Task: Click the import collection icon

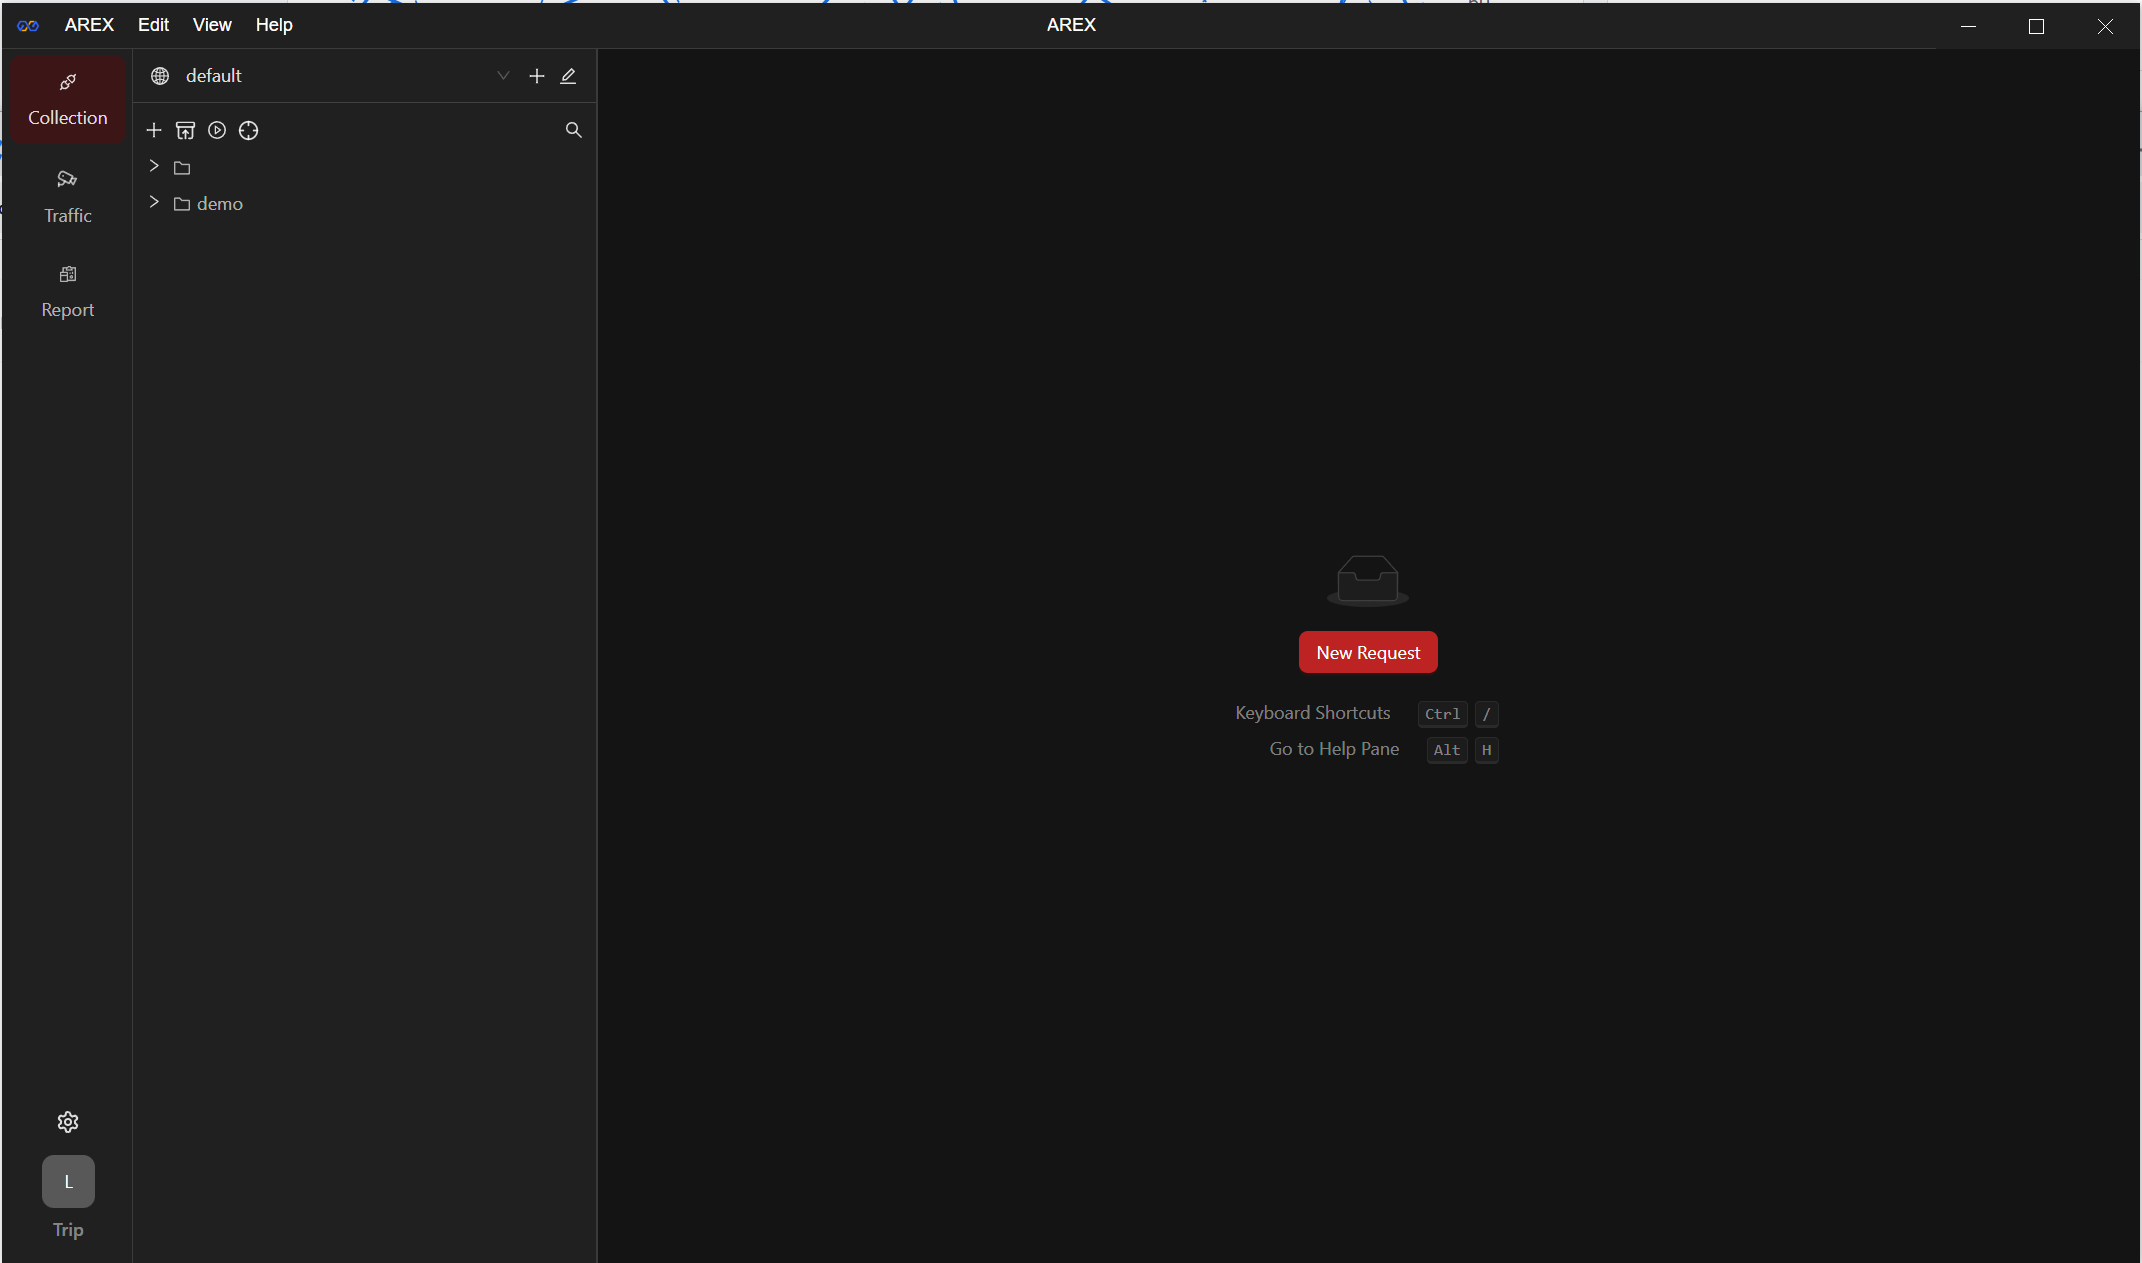Action: pyautogui.click(x=185, y=131)
